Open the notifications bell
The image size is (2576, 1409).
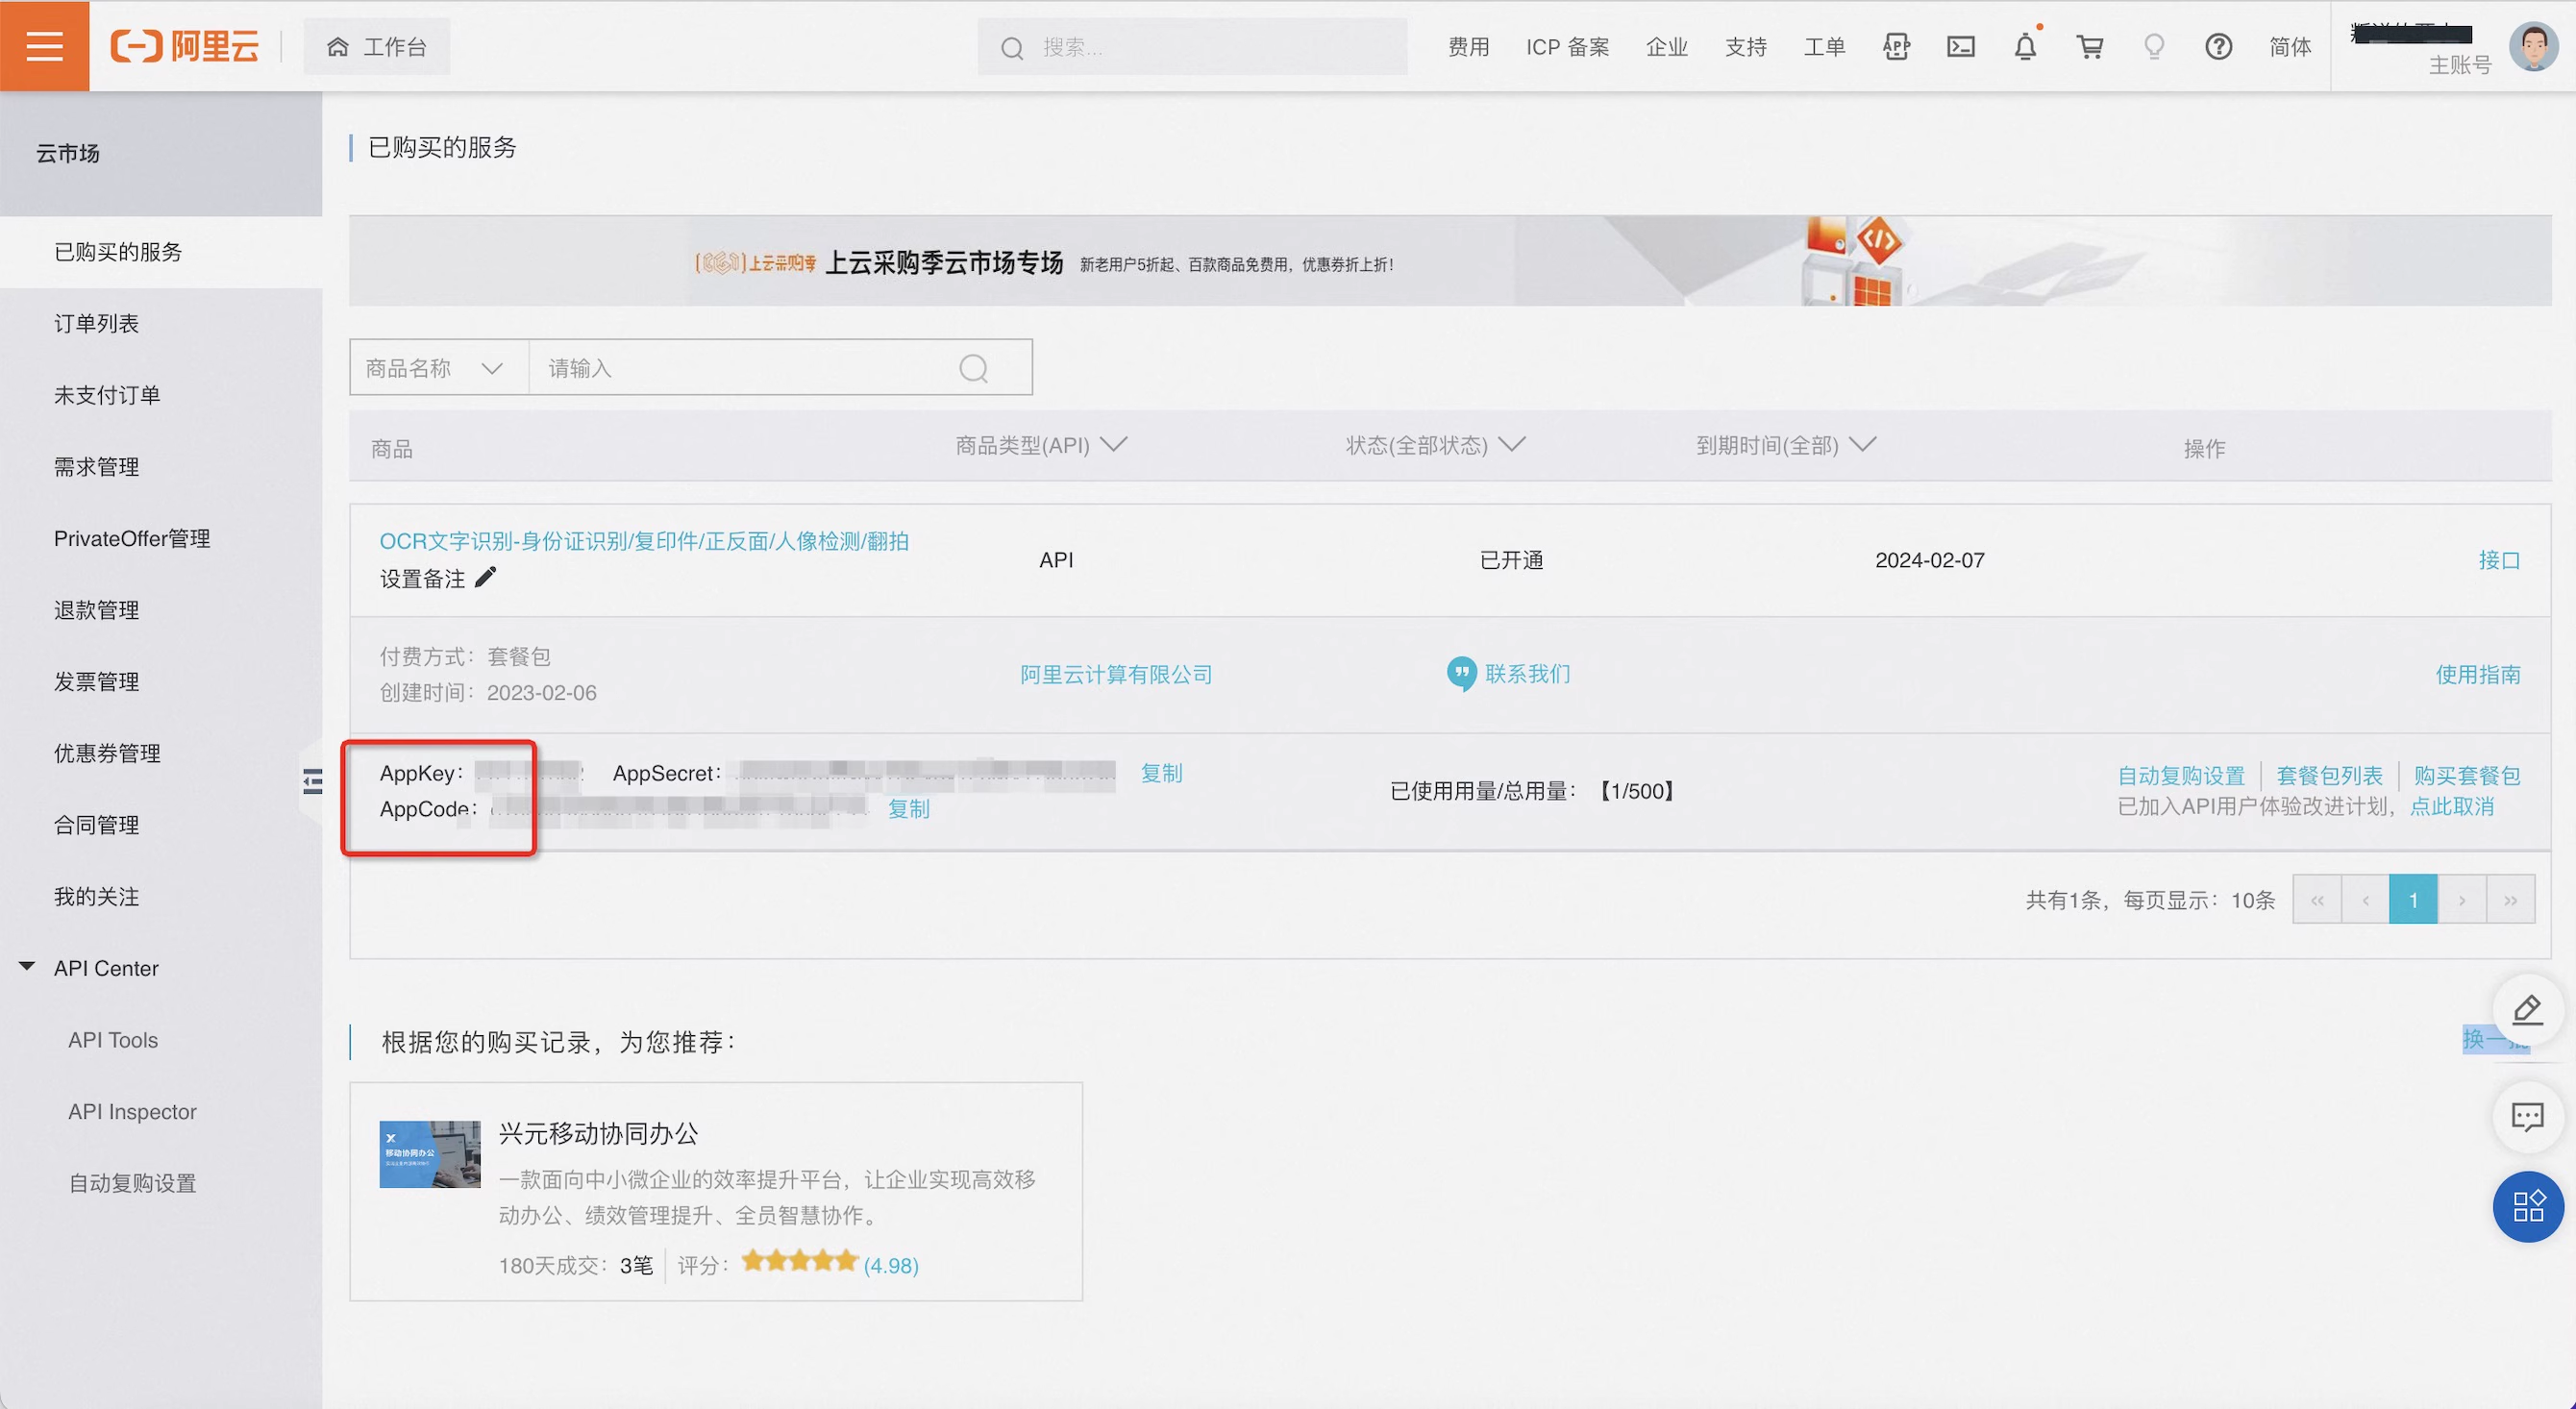click(2025, 46)
